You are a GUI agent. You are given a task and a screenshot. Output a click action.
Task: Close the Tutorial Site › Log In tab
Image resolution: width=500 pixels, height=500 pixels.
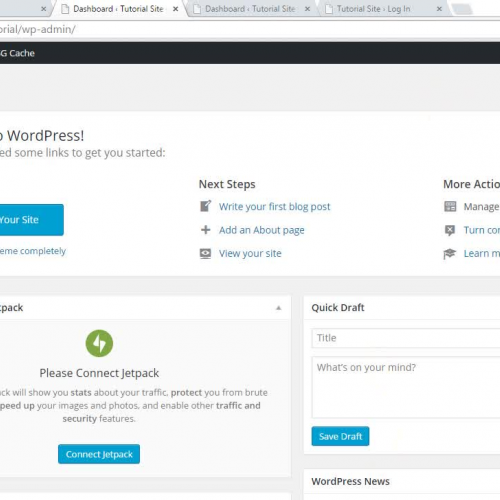click(x=439, y=9)
